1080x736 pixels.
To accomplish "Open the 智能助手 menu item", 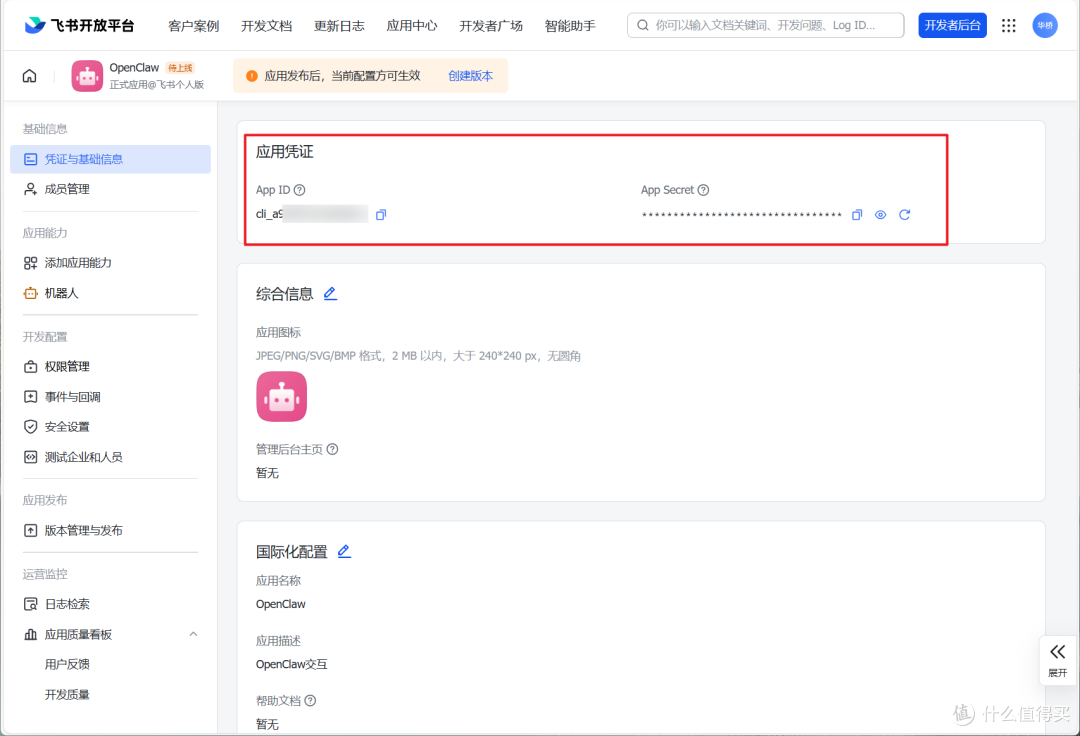I will click(570, 25).
